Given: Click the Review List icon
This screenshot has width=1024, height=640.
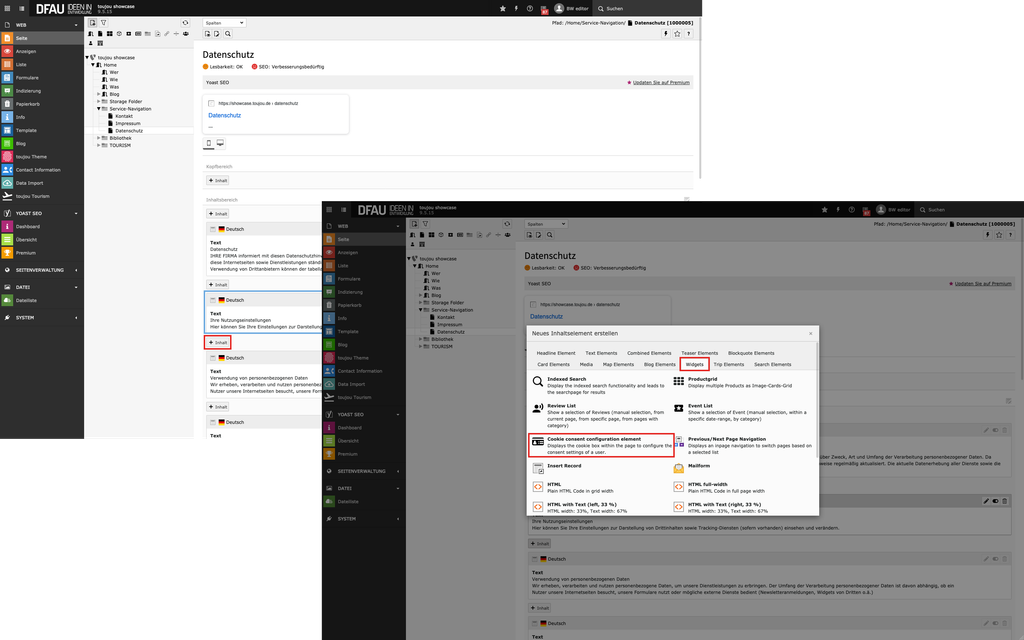Looking at the screenshot, I should point(537,408).
